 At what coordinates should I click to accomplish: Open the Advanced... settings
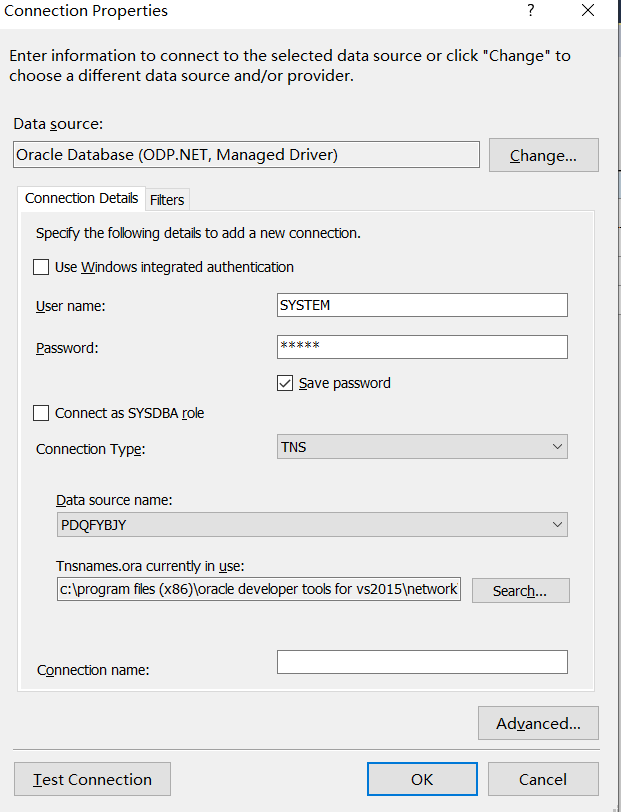click(538, 723)
